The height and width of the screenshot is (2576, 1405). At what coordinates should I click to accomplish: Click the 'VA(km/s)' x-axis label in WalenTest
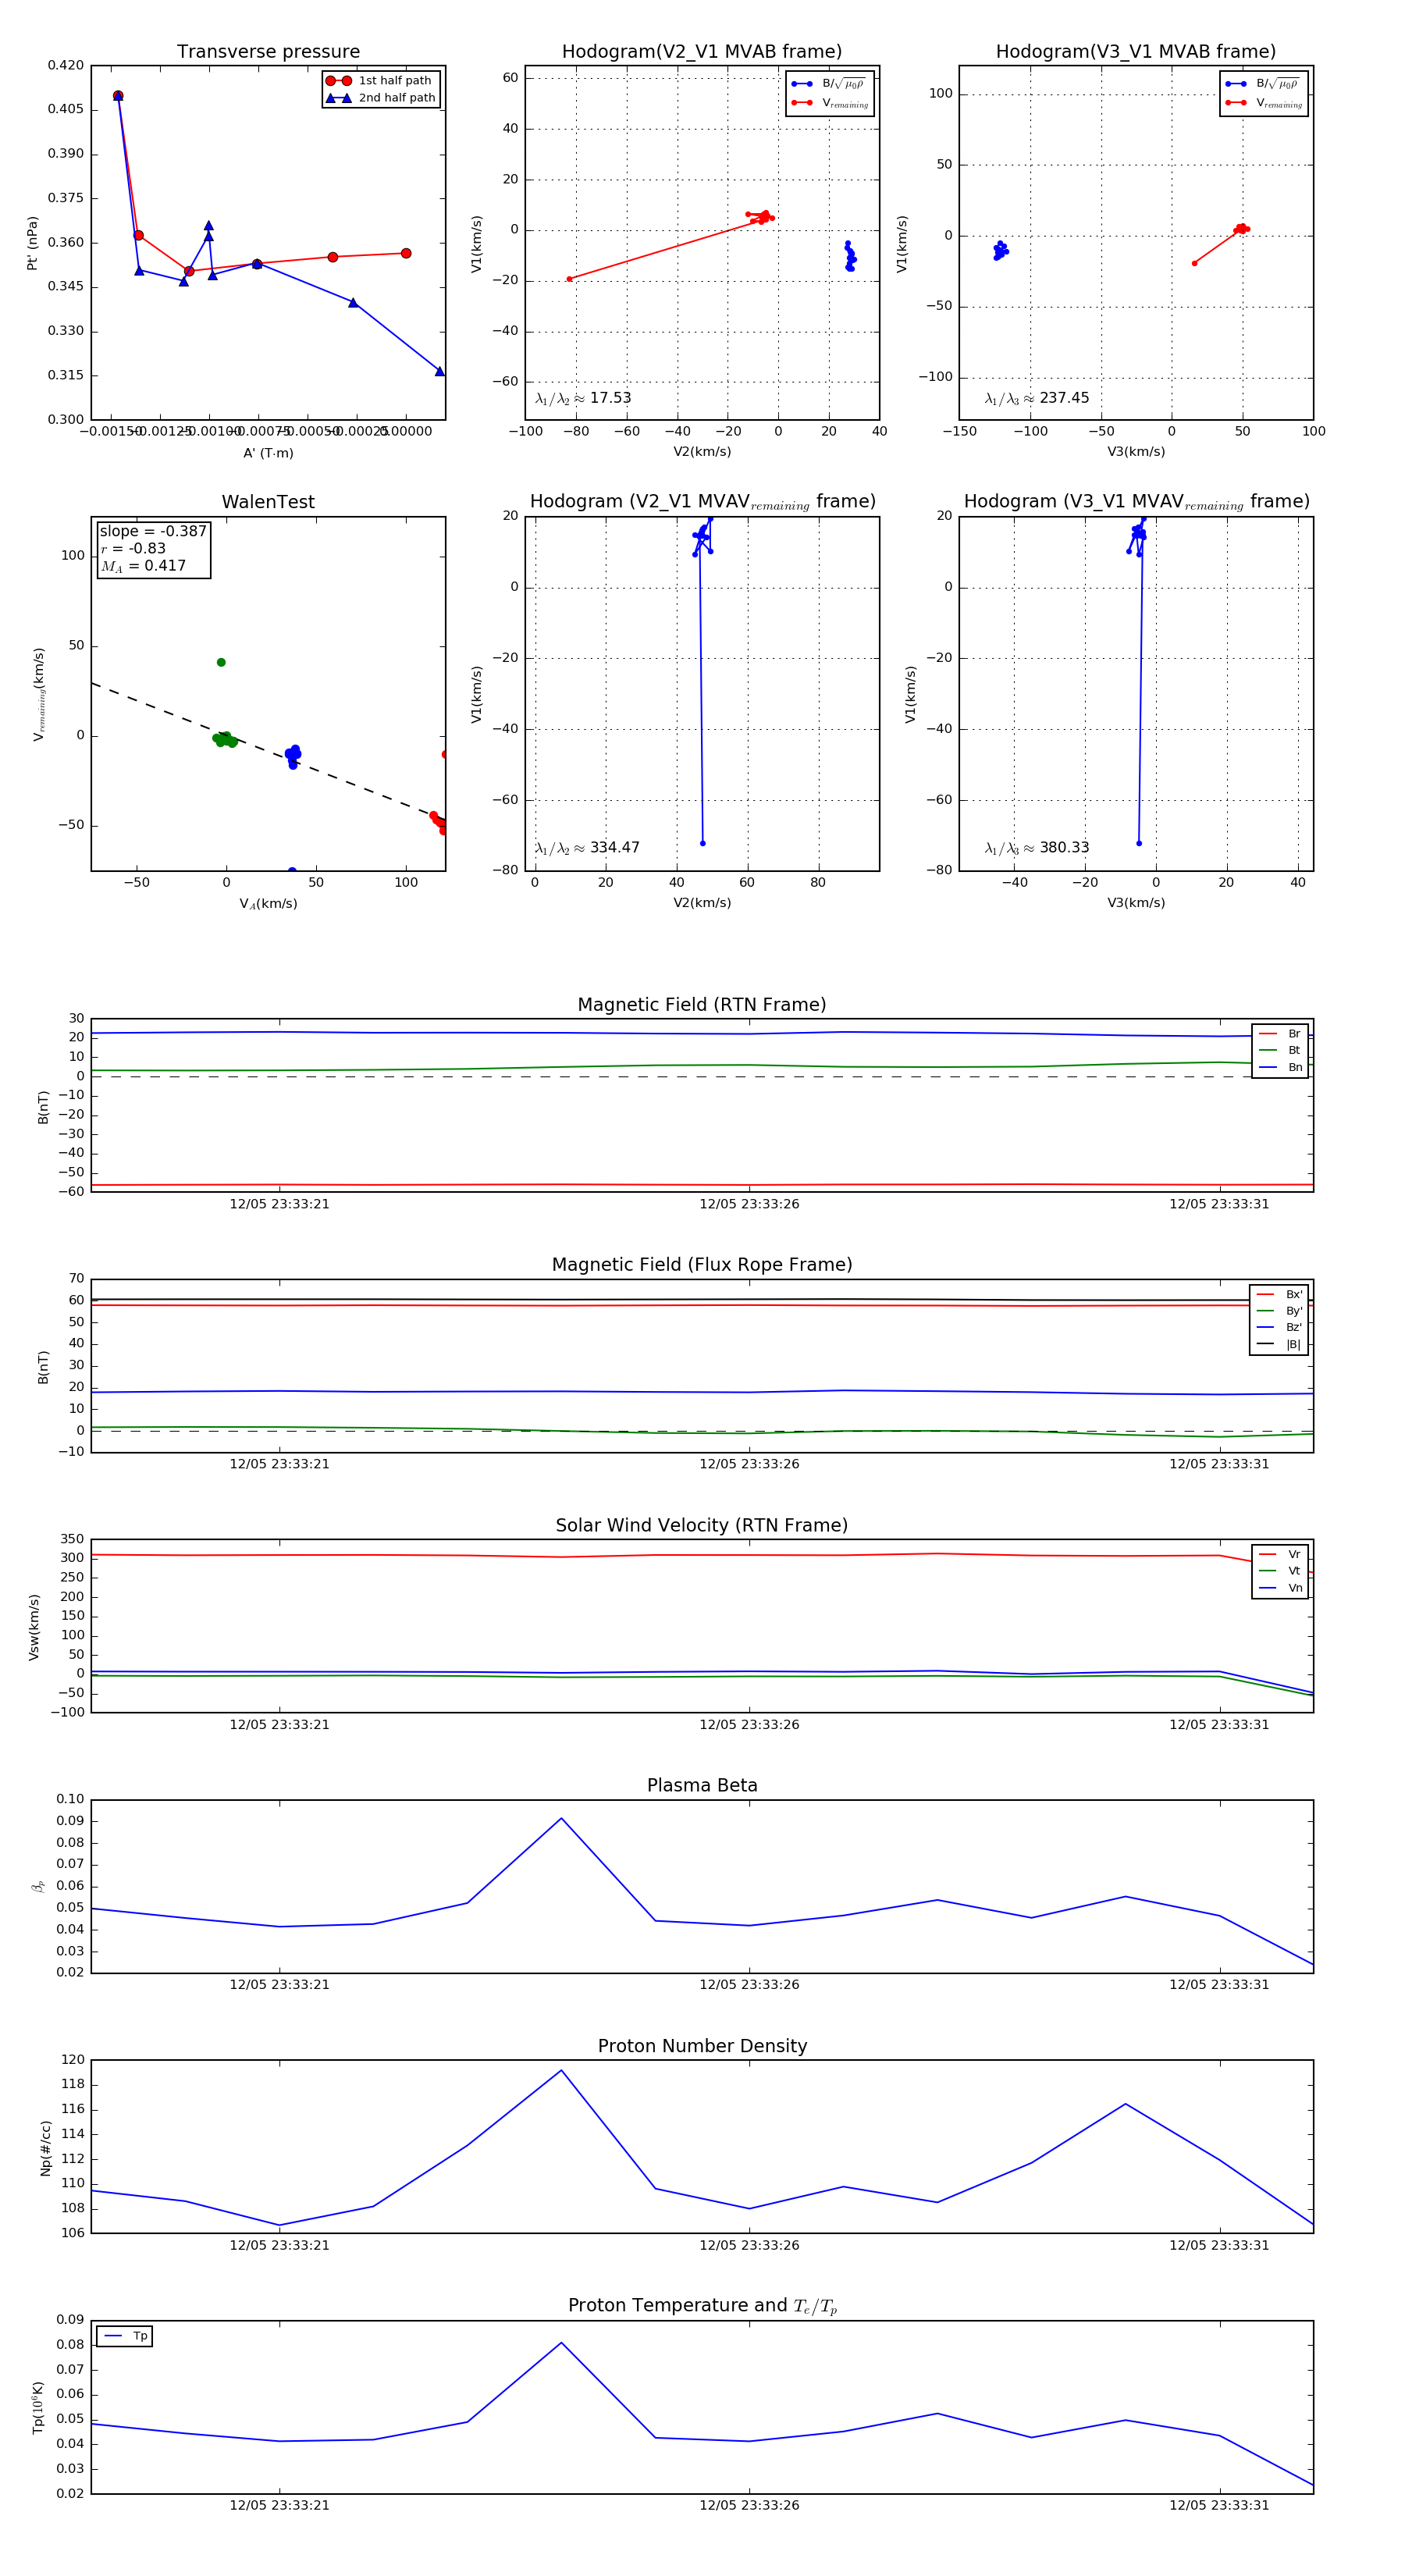pos(268,904)
